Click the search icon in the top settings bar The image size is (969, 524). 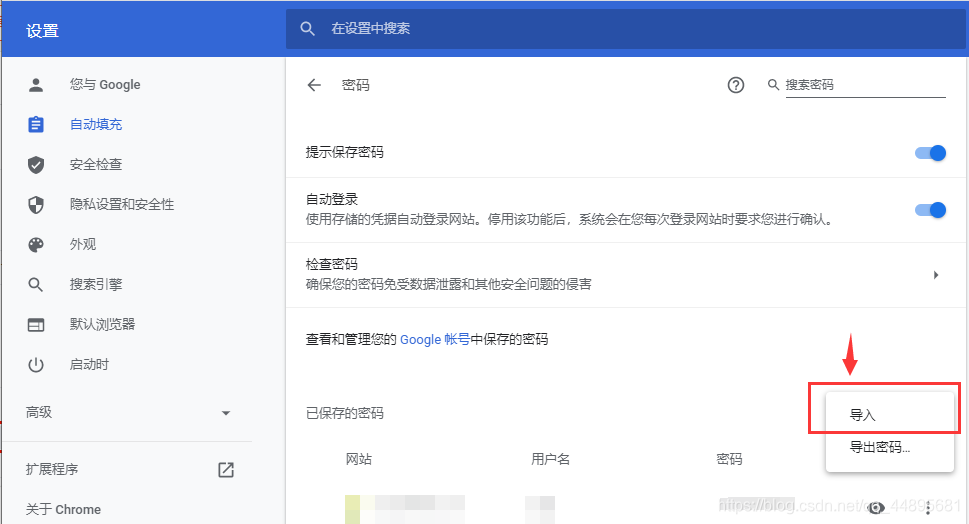307,28
